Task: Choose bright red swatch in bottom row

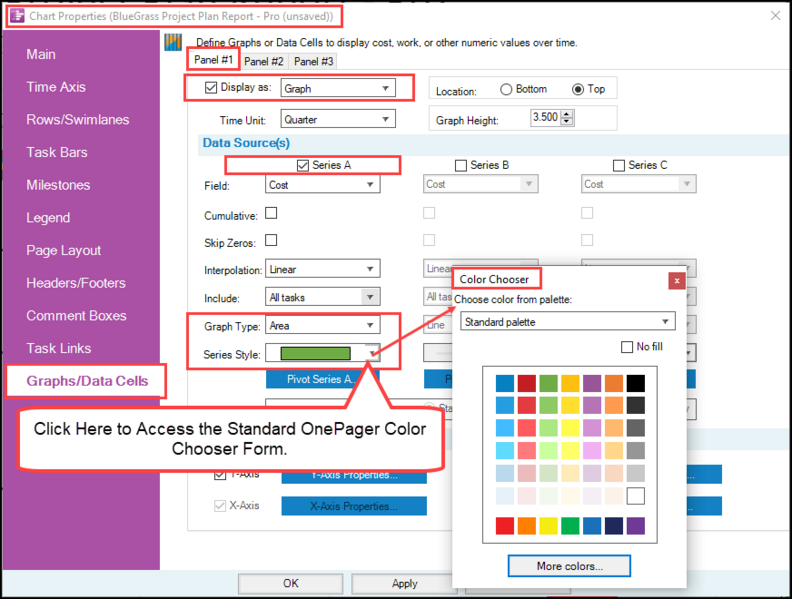Action: coord(505,526)
